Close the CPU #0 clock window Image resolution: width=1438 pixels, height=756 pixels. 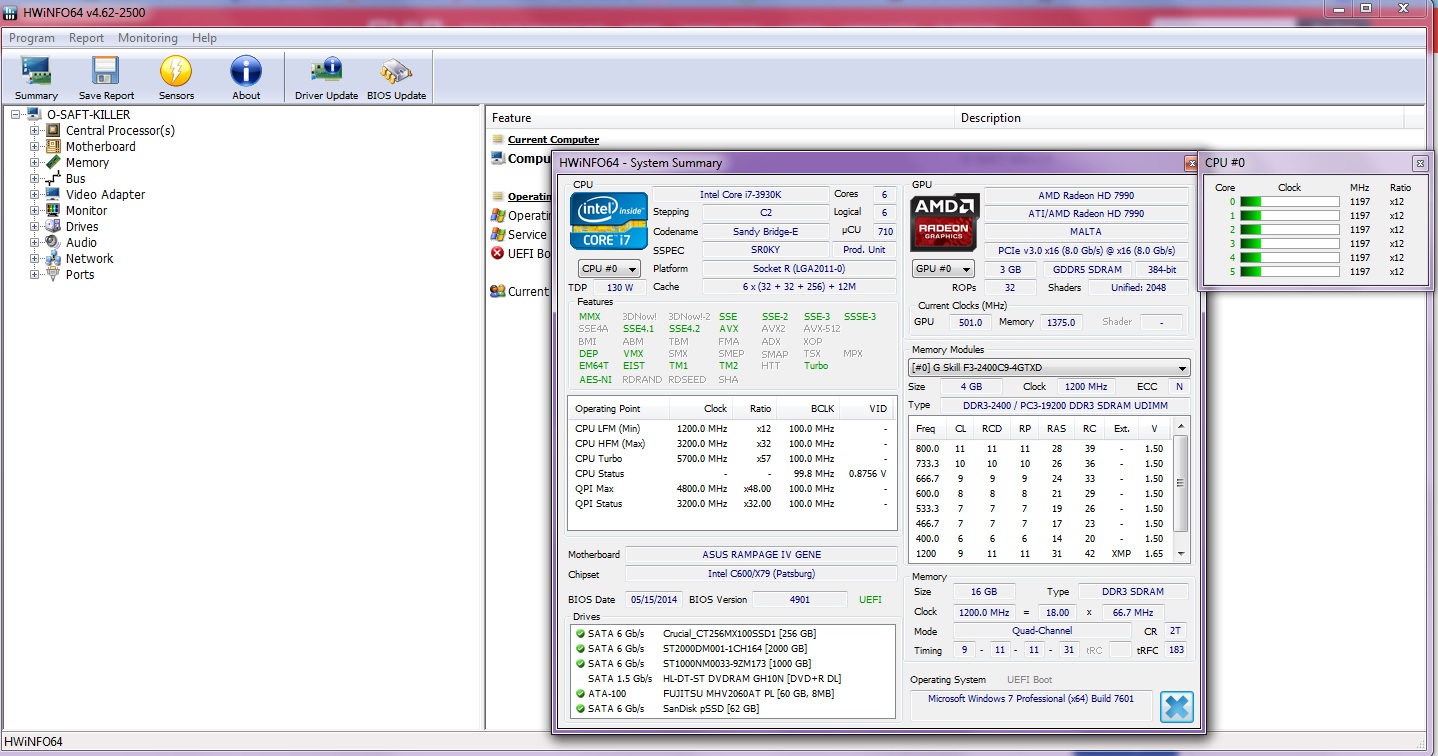click(1420, 163)
